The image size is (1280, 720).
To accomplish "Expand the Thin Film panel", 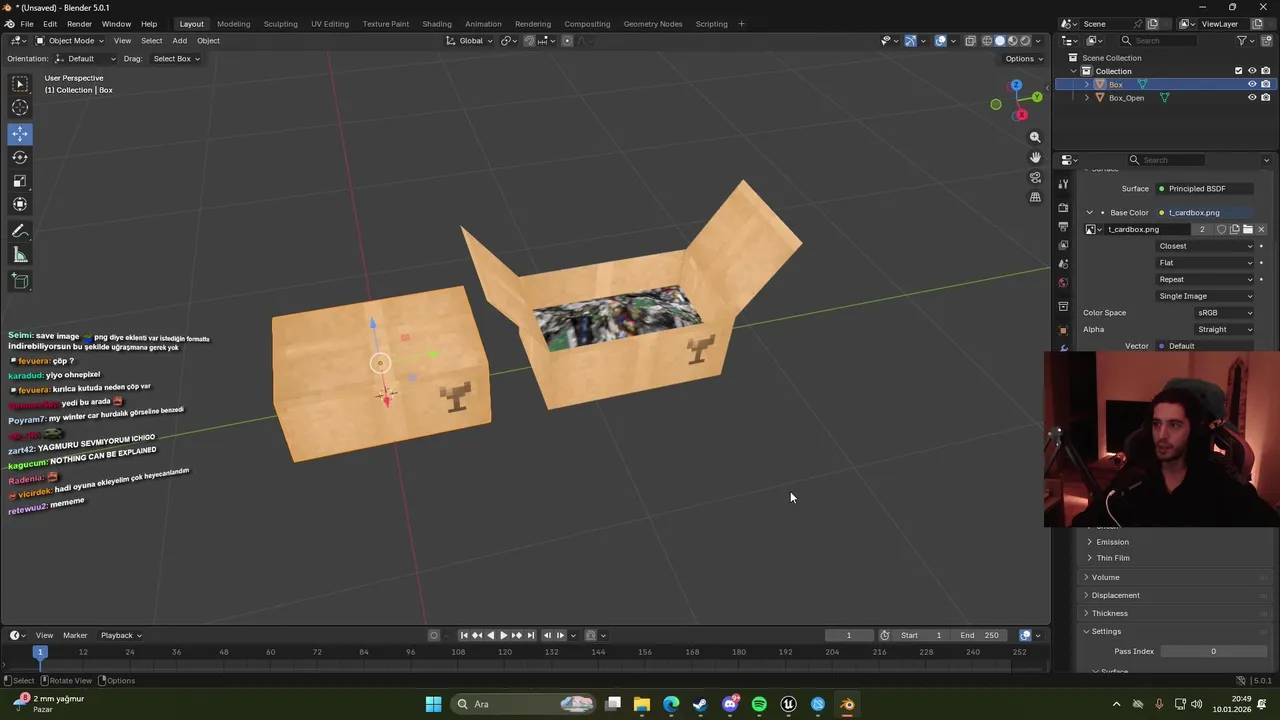I will 1112,558.
